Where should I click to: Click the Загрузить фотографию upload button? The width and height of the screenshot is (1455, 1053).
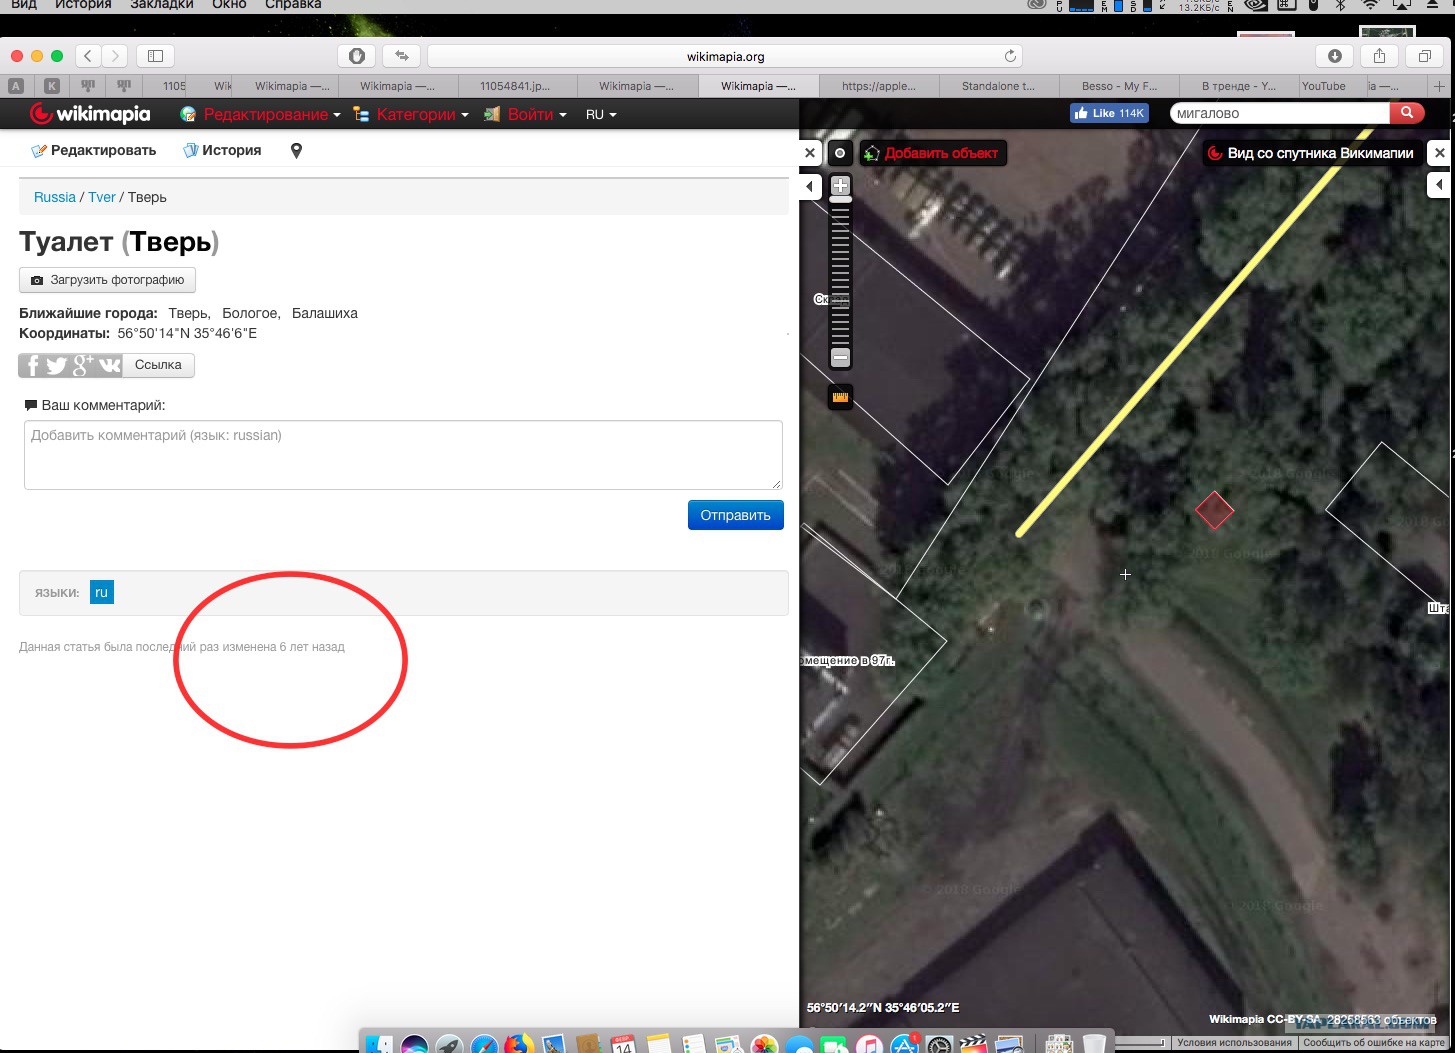click(x=107, y=280)
